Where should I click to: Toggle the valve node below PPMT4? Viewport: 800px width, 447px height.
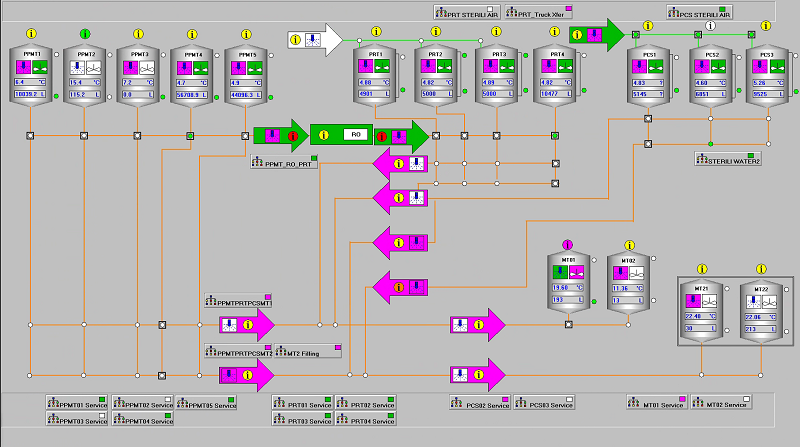point(190,134)
